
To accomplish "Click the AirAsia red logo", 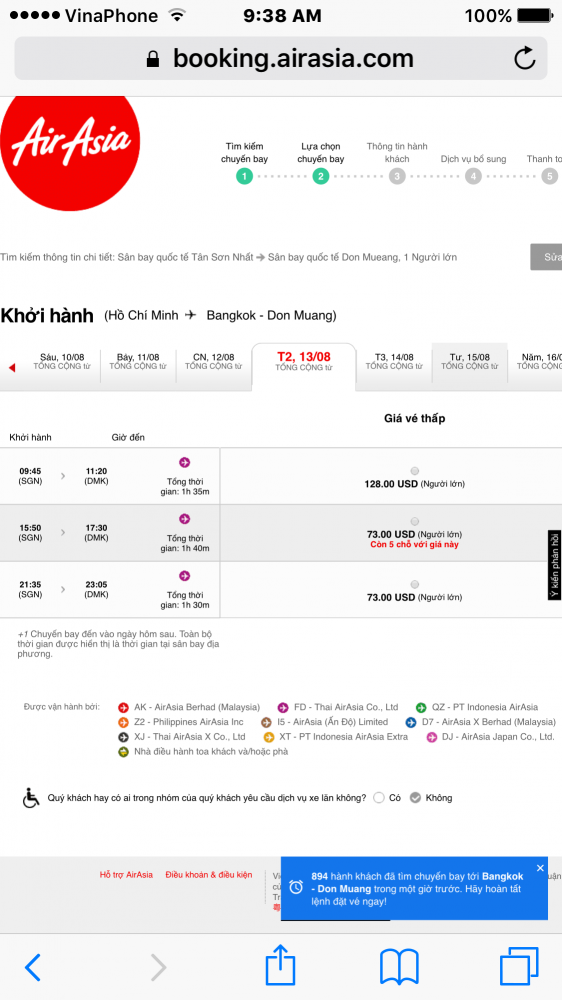I will (x=70, y=154).
